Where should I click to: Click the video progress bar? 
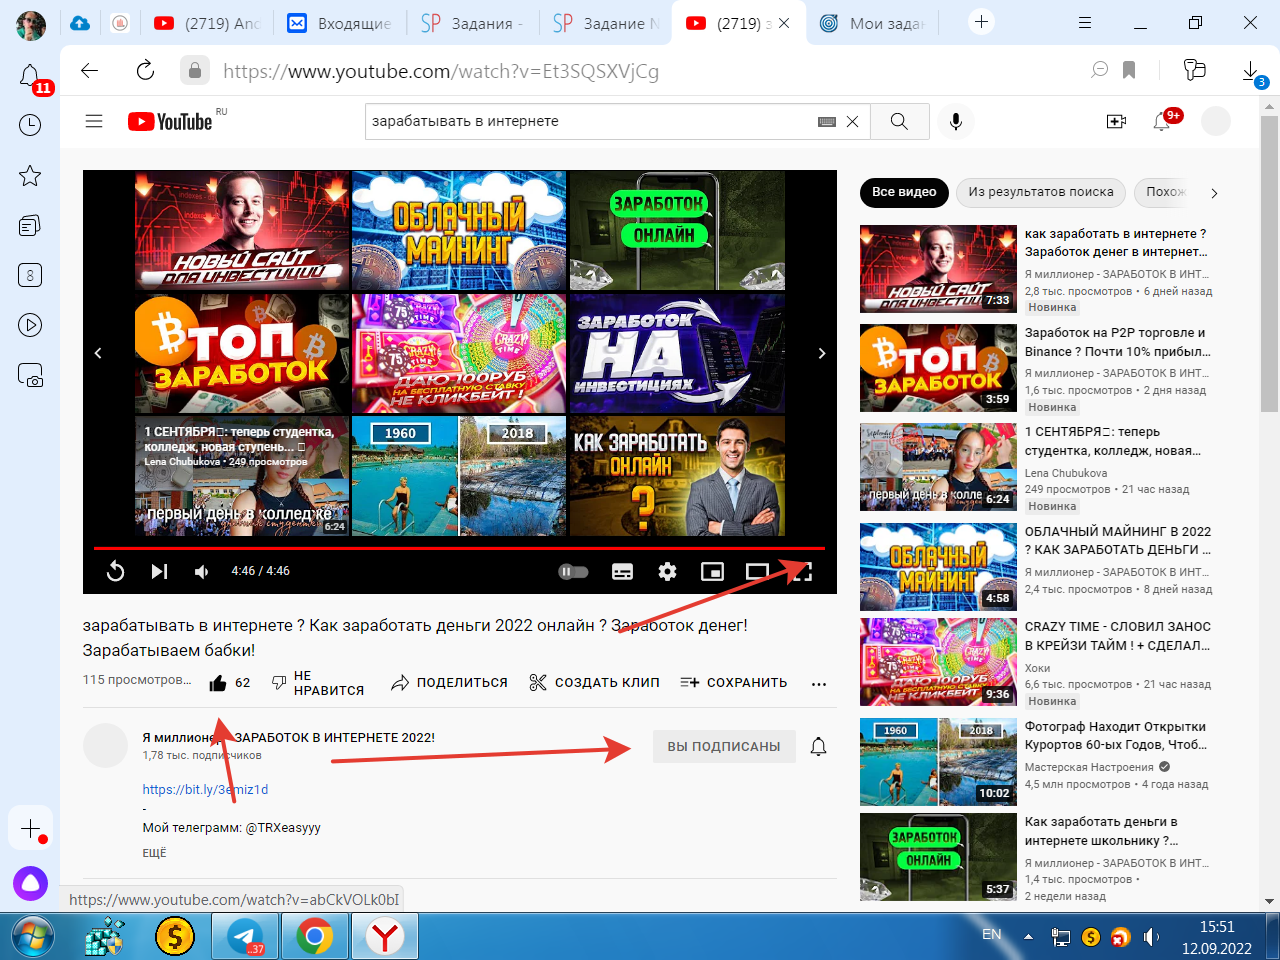[460, 548]
